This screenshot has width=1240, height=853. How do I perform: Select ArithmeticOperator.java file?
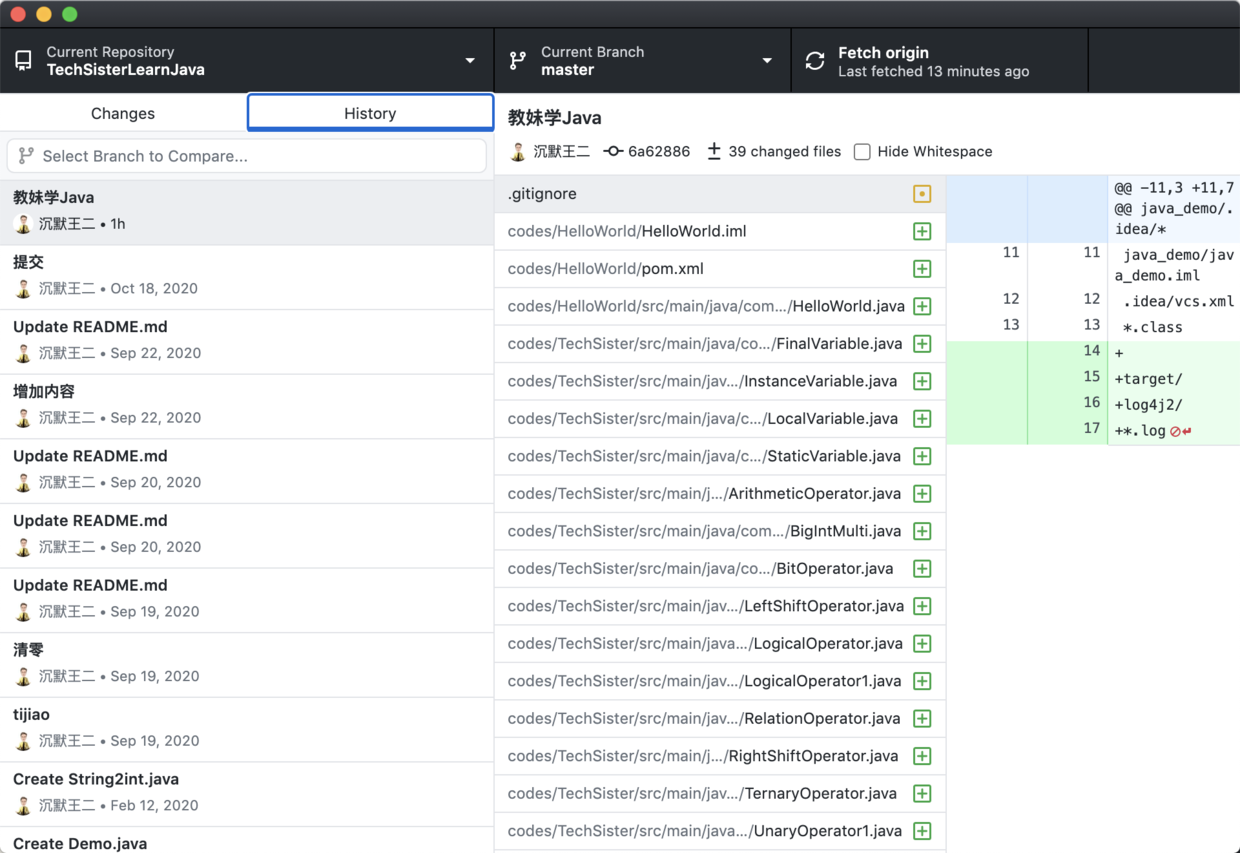(x=720, y=494)
